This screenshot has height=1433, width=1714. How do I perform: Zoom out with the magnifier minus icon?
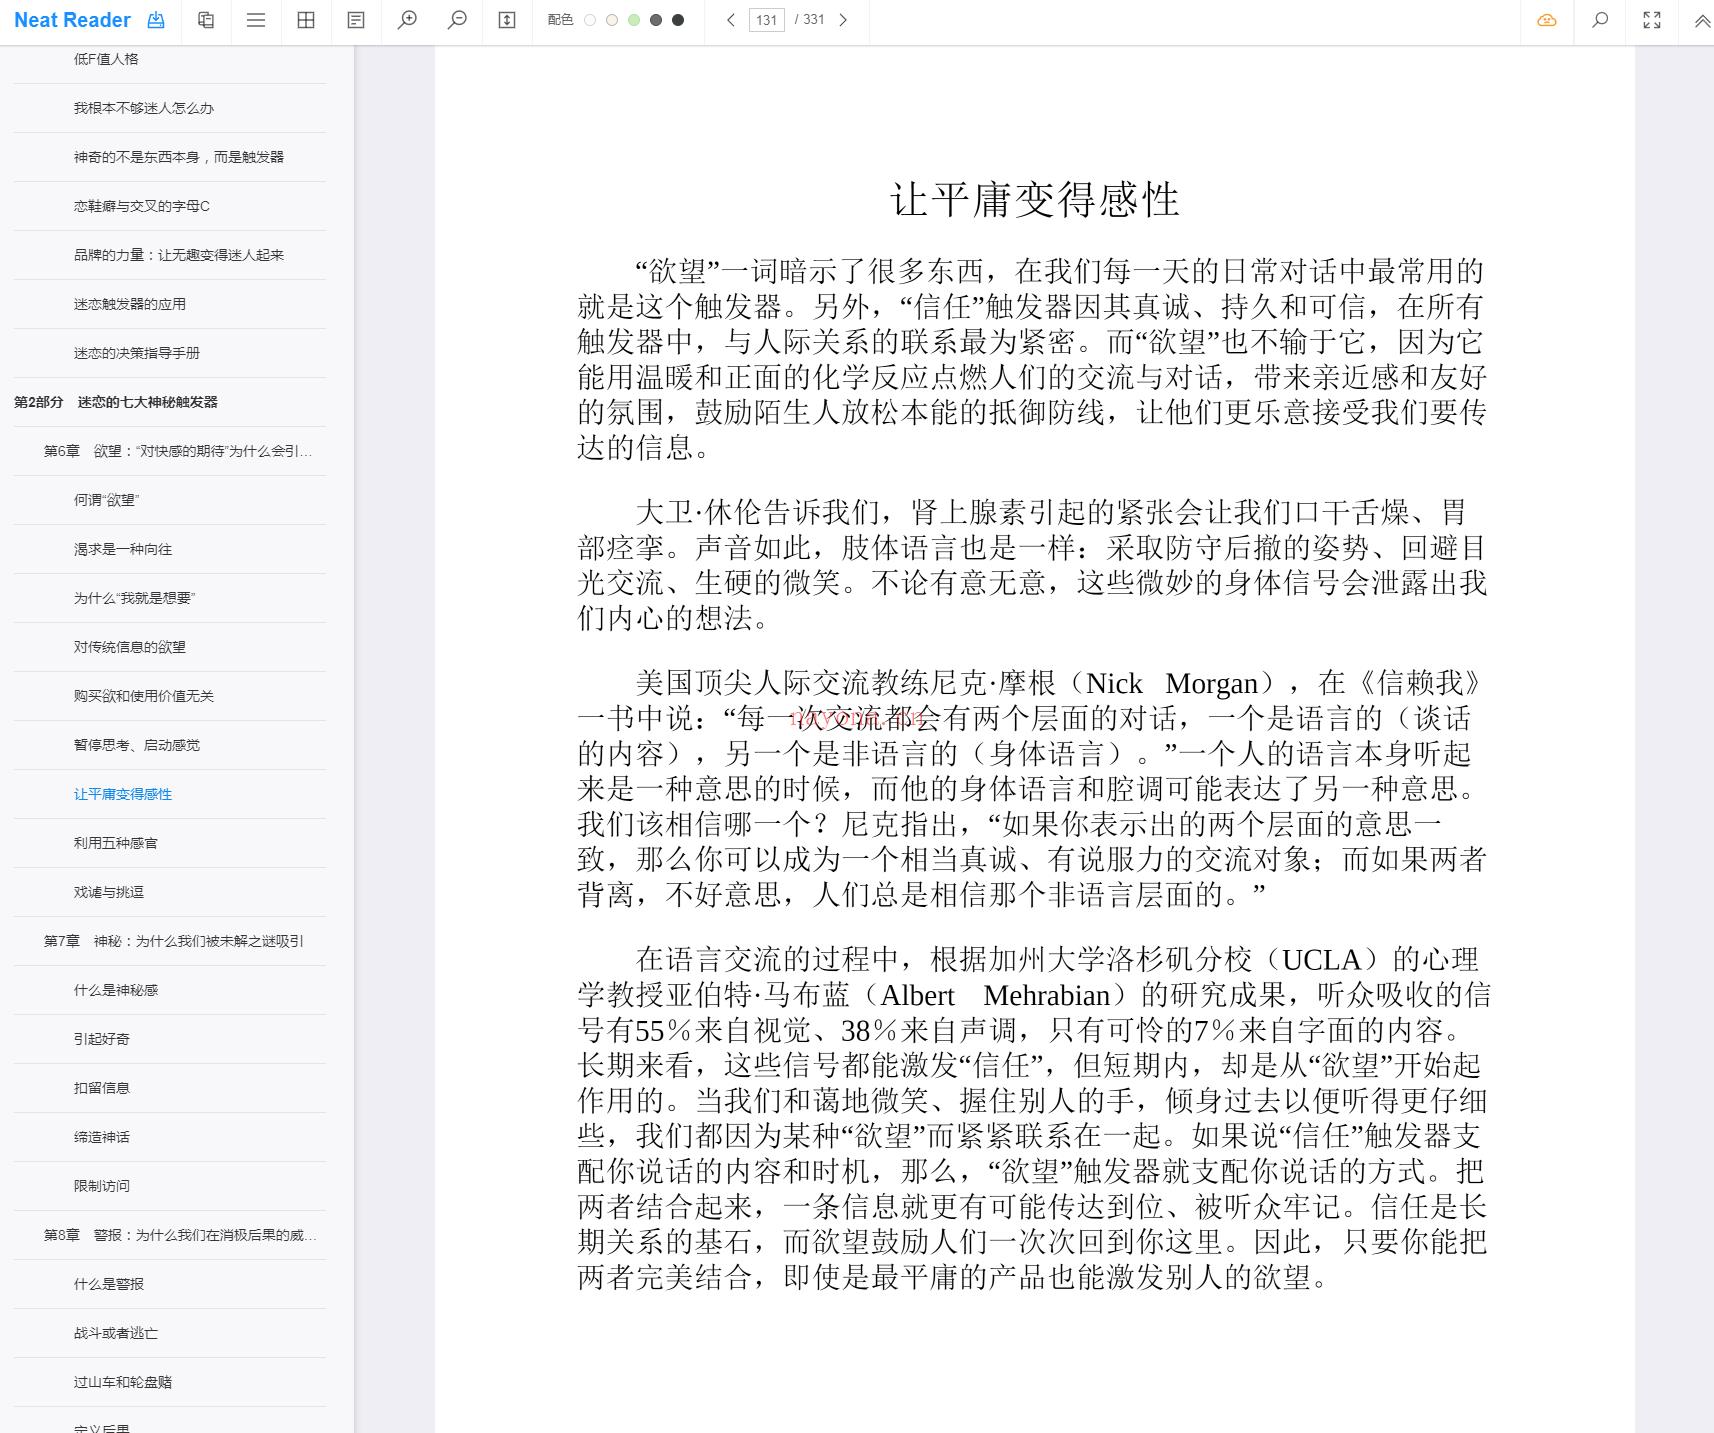pyautogui.click(x=457, y=20)
